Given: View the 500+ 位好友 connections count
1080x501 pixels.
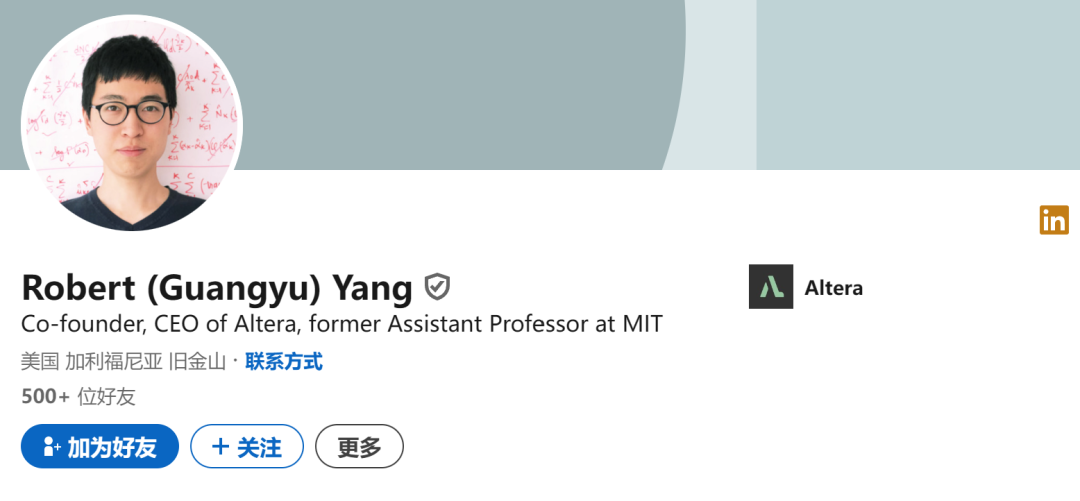Looking at the screenshot, I should coord(78,396).
